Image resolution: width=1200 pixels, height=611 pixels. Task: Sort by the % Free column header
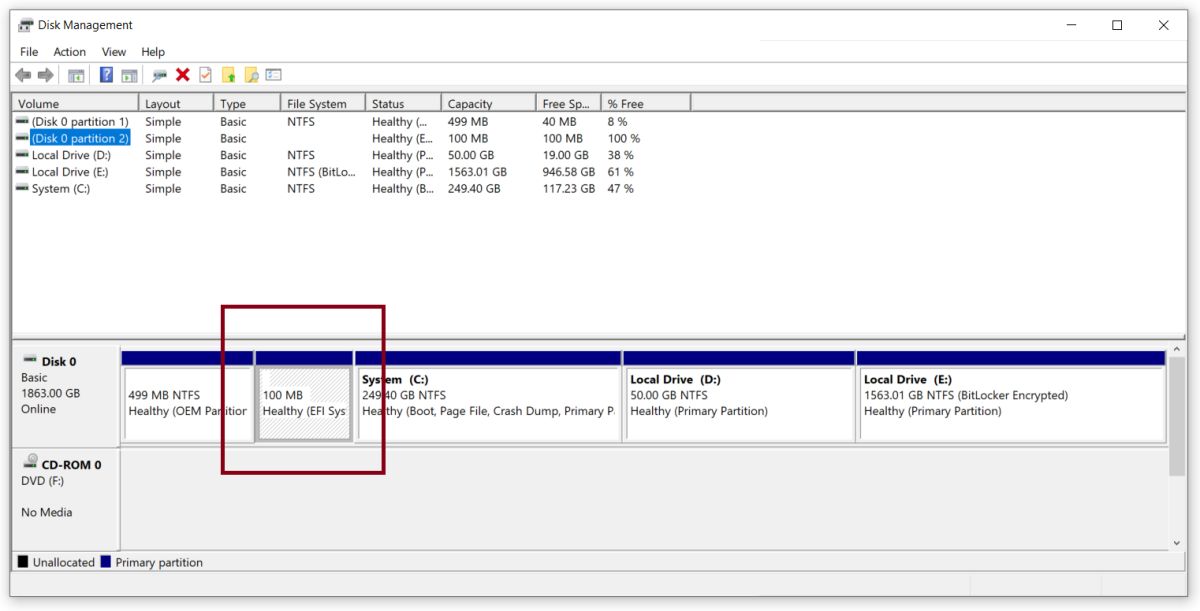click(x=646, y=103)
